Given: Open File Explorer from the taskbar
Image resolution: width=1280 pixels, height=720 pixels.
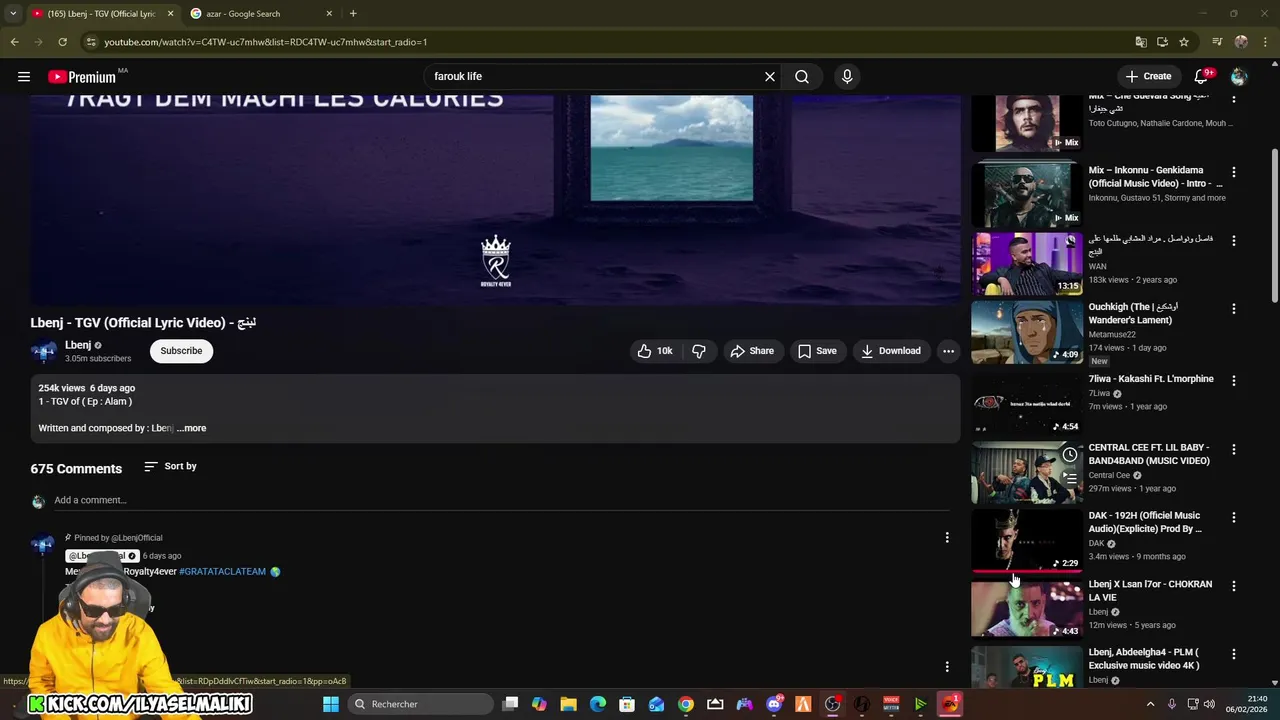Looking at the screenshot, I should tap(568, 704).
